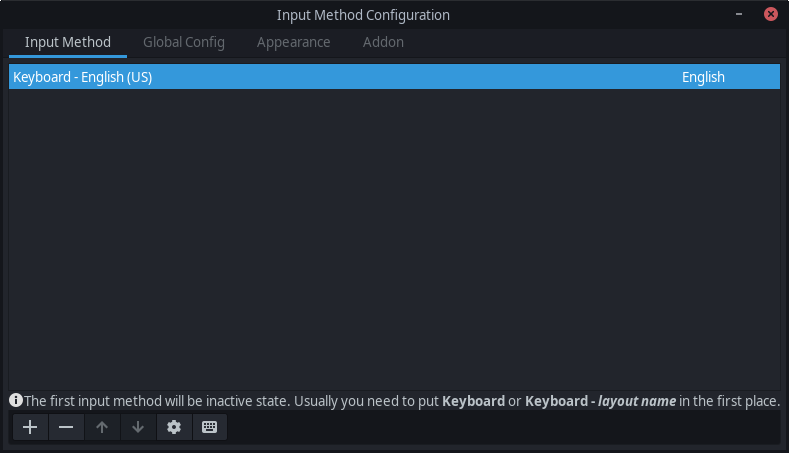The image size is (789, 453).
Task: Open the gear icon's input method settings
Action: (174, 427)
